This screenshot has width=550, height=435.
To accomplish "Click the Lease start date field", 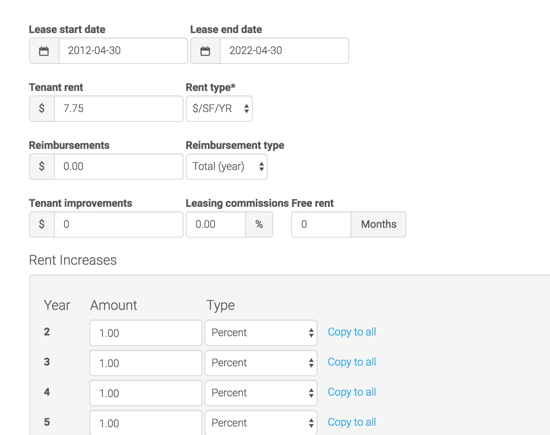I will 123,51.
